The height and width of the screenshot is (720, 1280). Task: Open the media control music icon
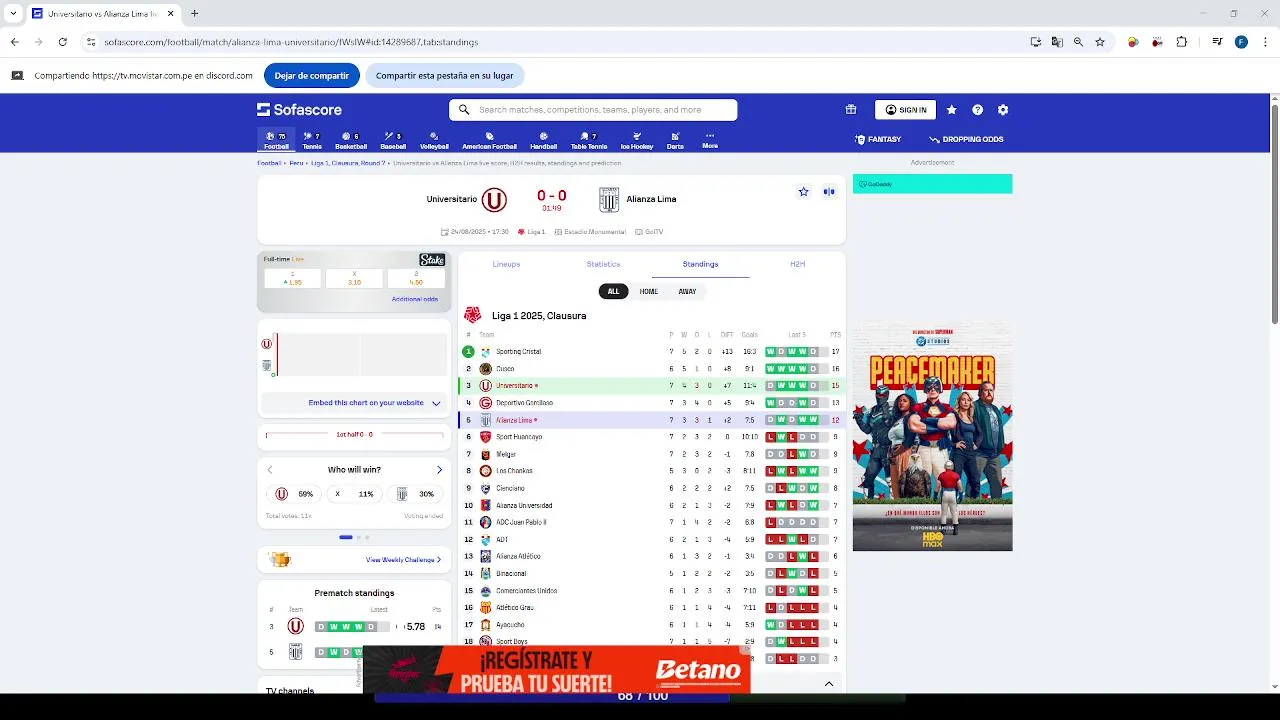click(x=1217, y=42)
